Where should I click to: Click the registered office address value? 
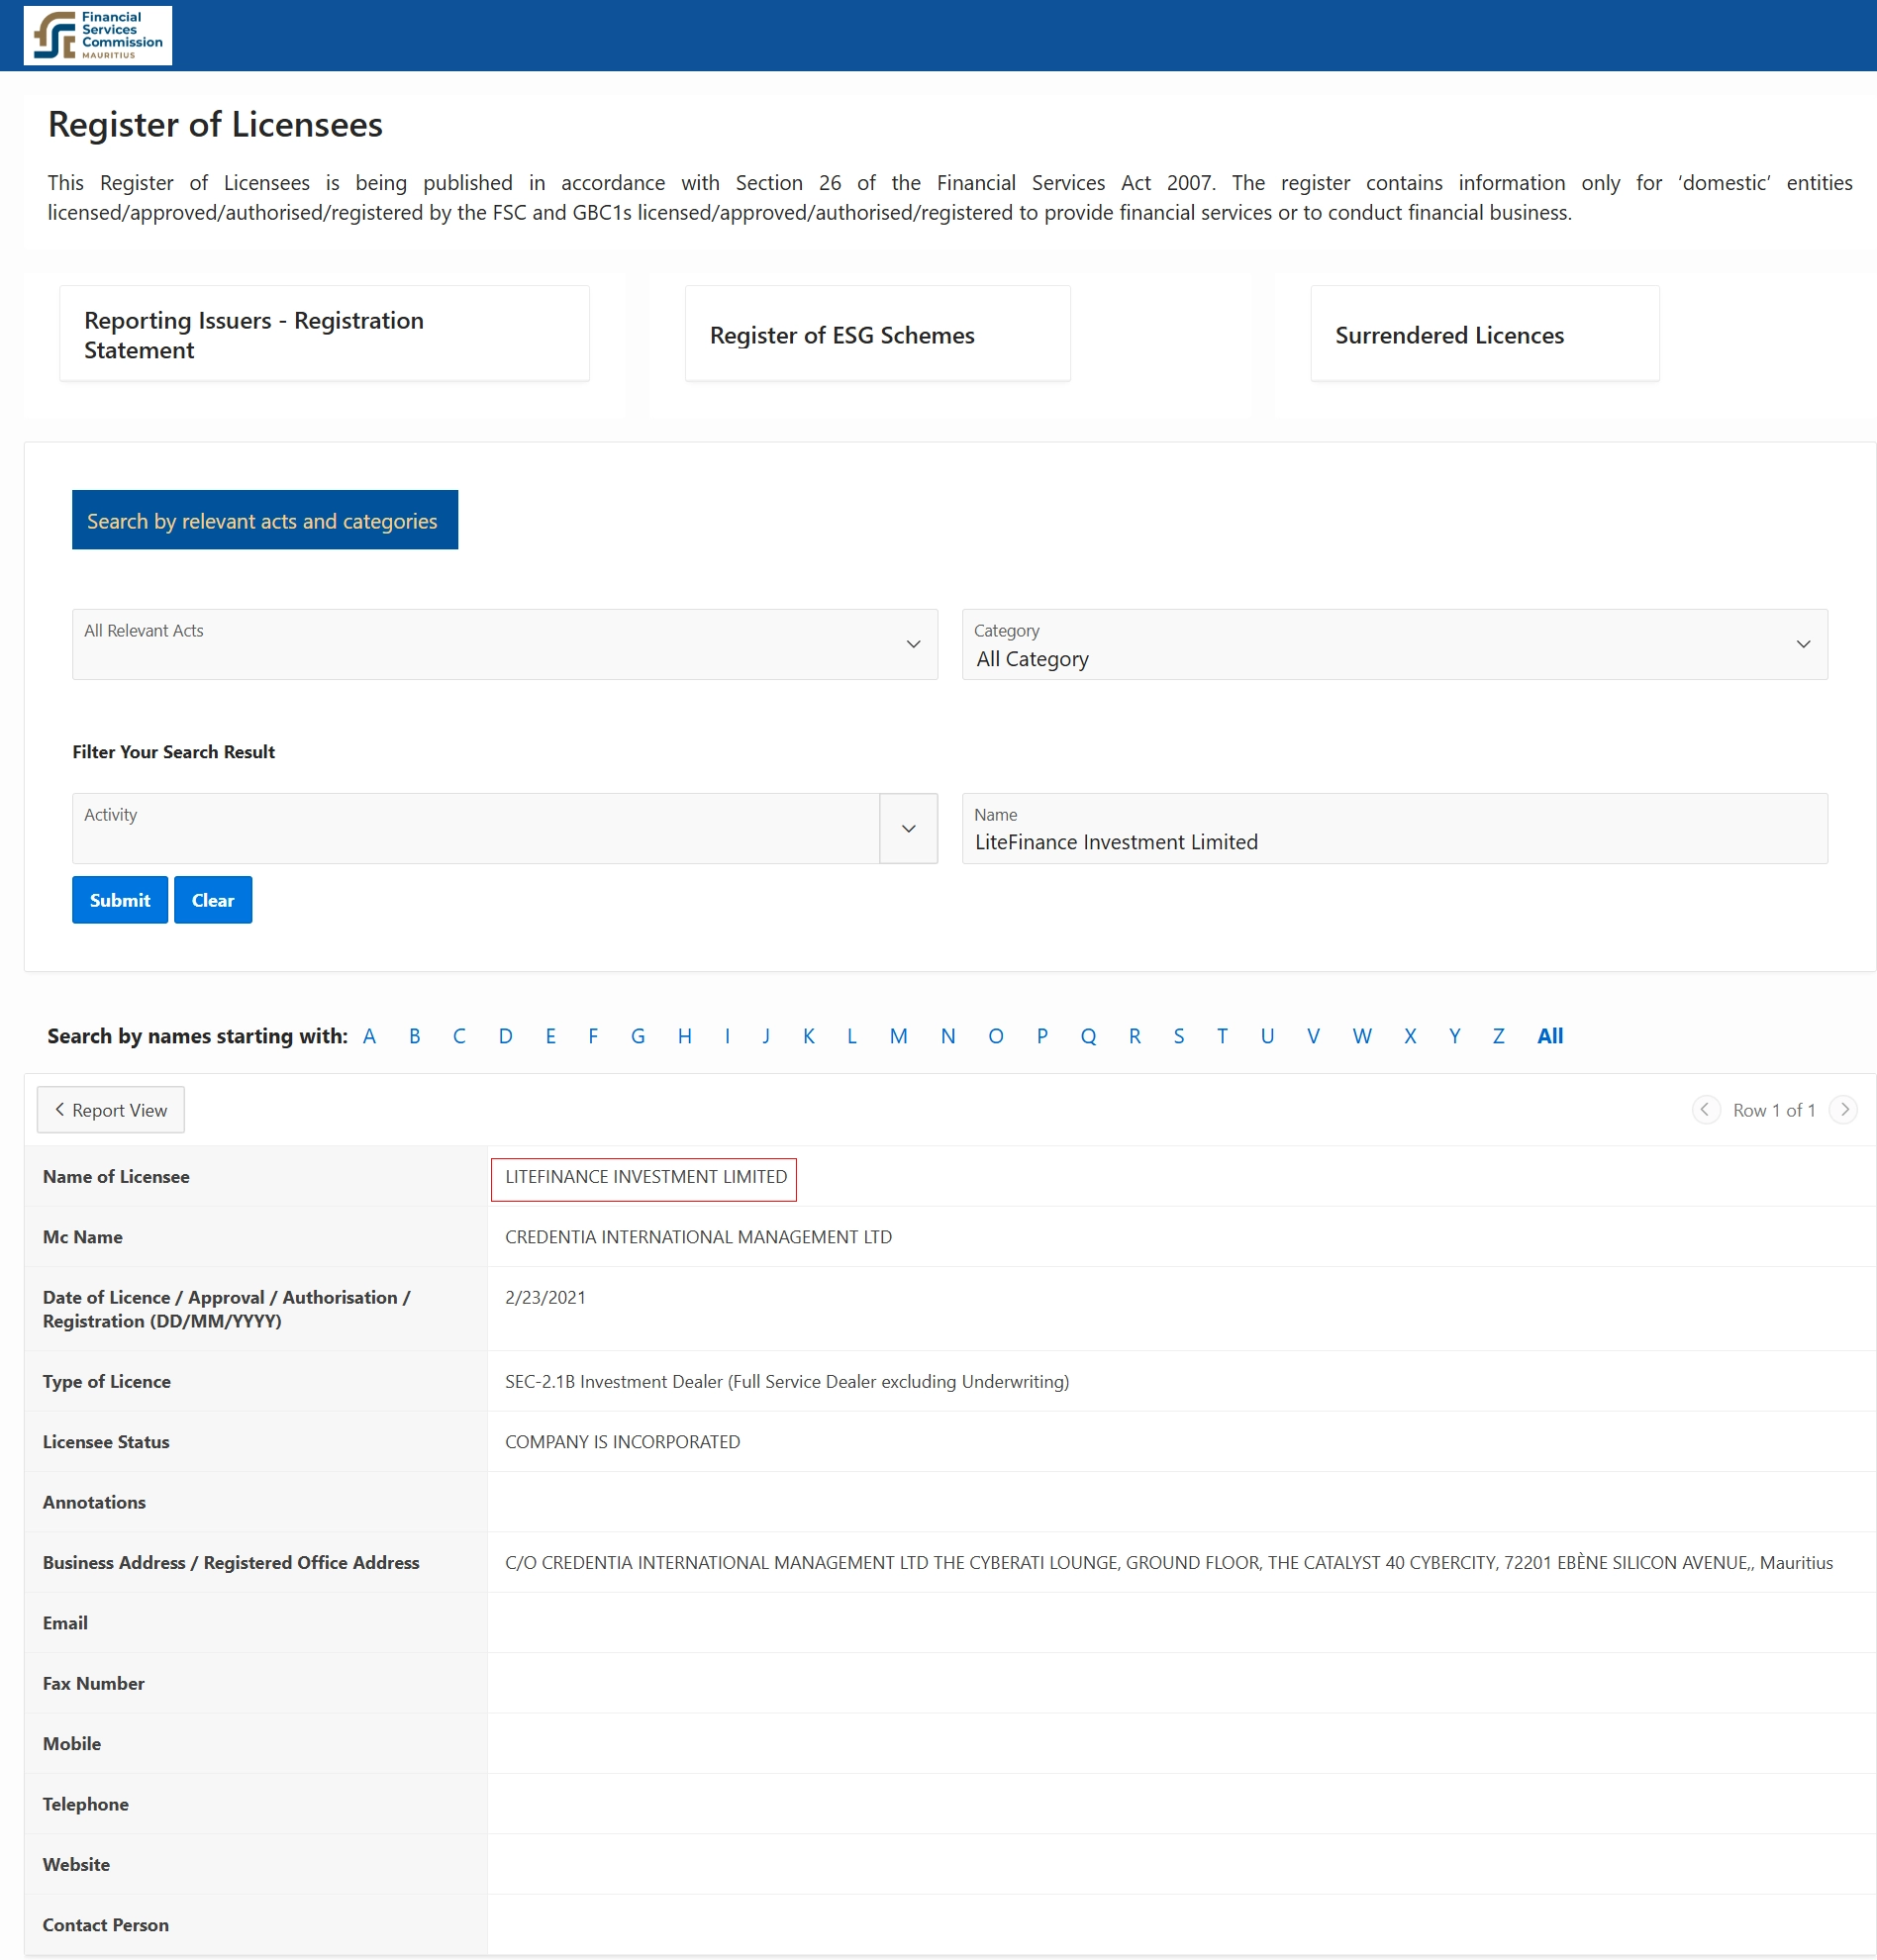coord(1169,1562)
